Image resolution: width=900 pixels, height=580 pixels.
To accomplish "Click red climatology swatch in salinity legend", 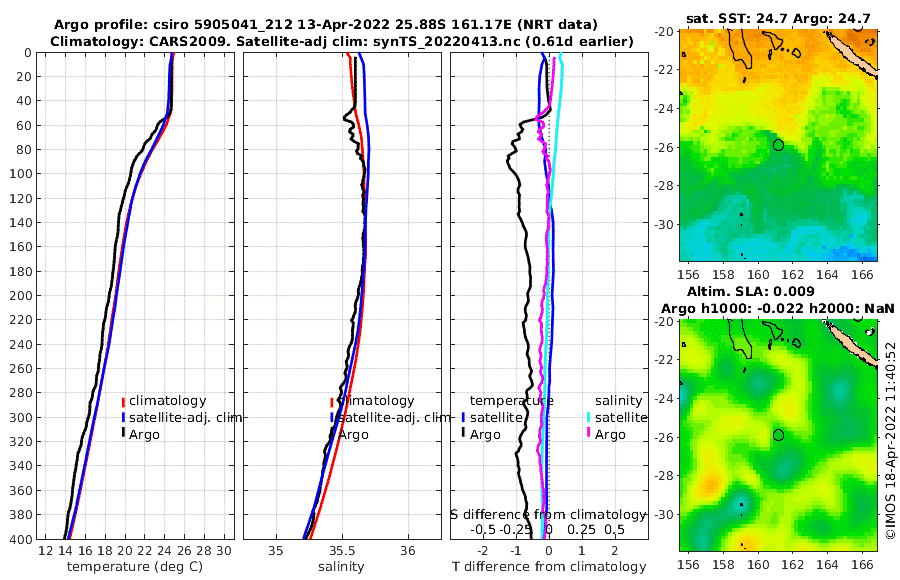I will [x=332, y=402].
